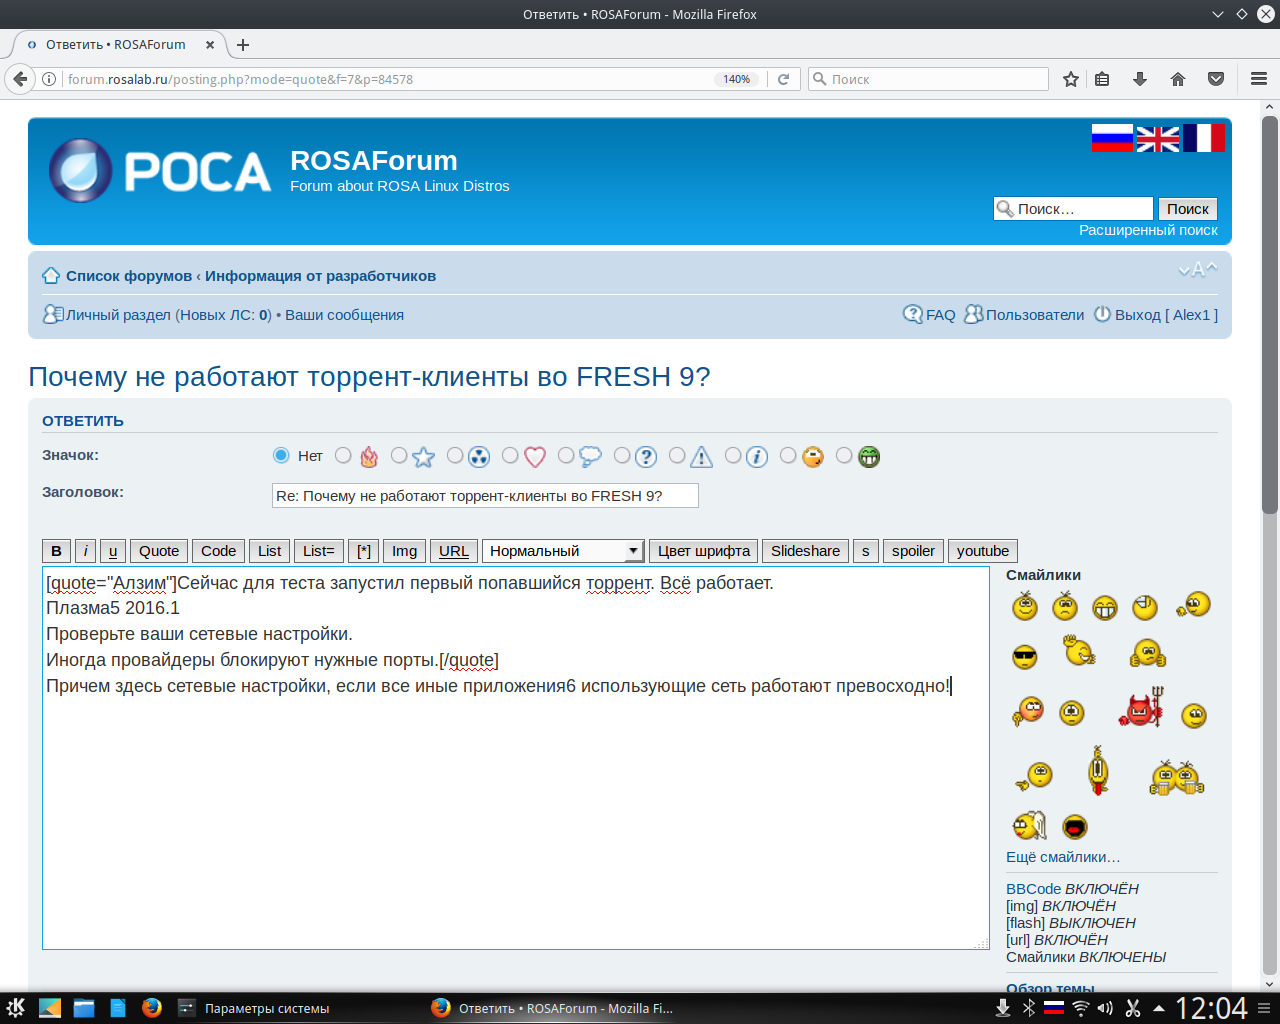
Task: Select the thought bubble topic icon radio button
Action: pos(566,456)
